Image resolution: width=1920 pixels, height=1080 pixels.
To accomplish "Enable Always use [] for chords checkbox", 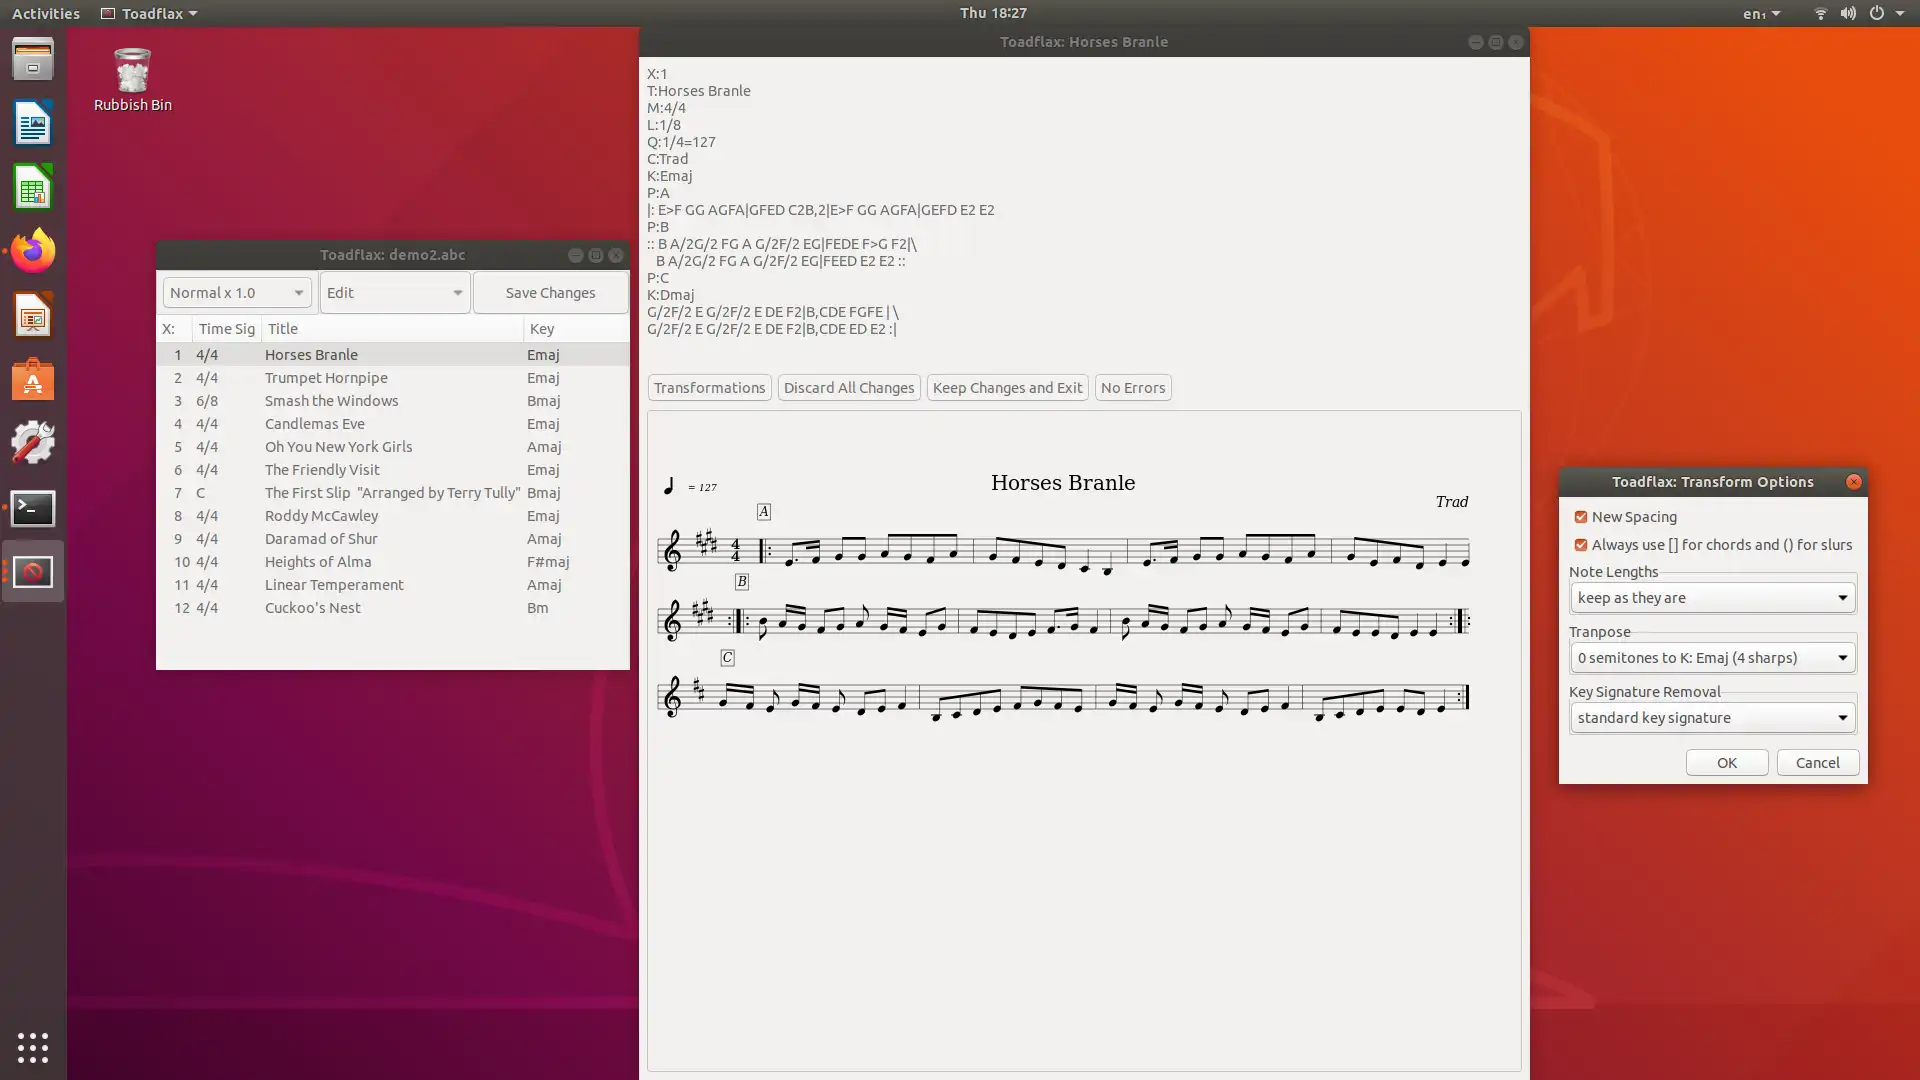I will tap(1581, 545).
